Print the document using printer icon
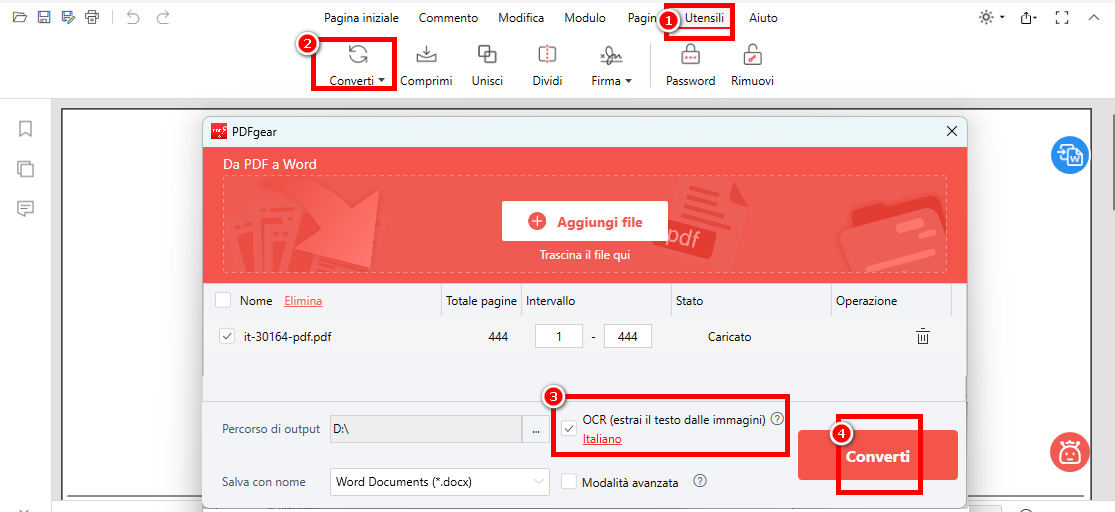This screenshot has height=512, width=1115. click(92, 18)
